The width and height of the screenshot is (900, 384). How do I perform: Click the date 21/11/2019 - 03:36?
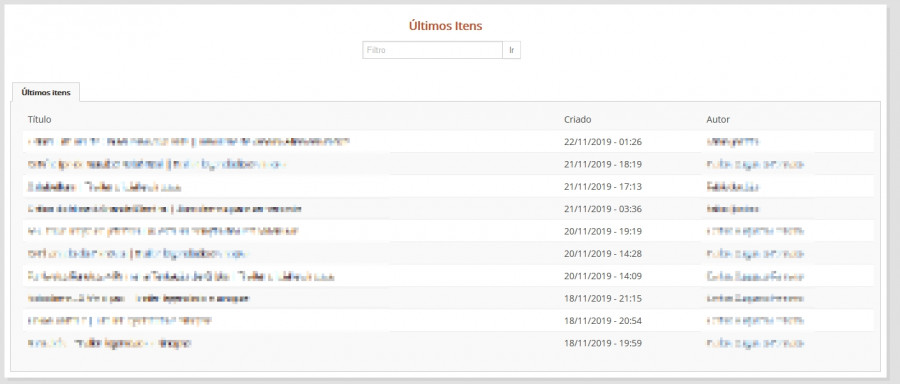[603, 209]
